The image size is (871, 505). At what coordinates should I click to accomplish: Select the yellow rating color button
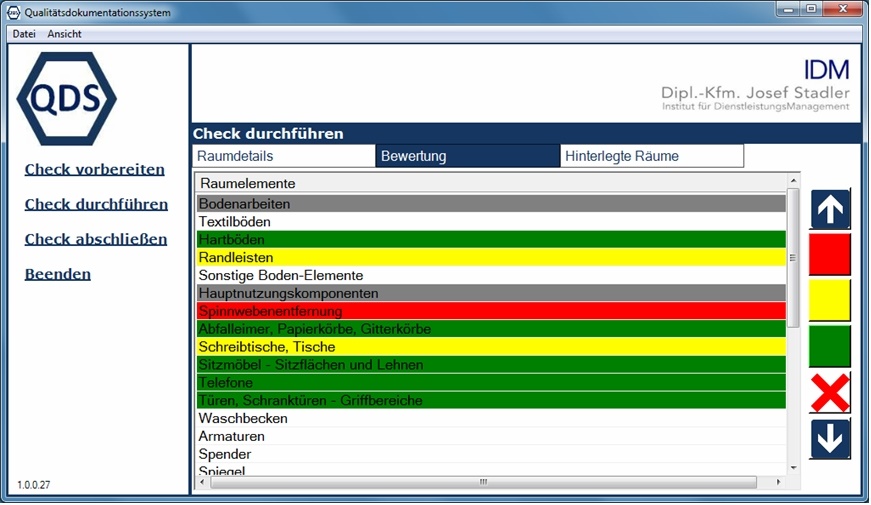point(830,300)
